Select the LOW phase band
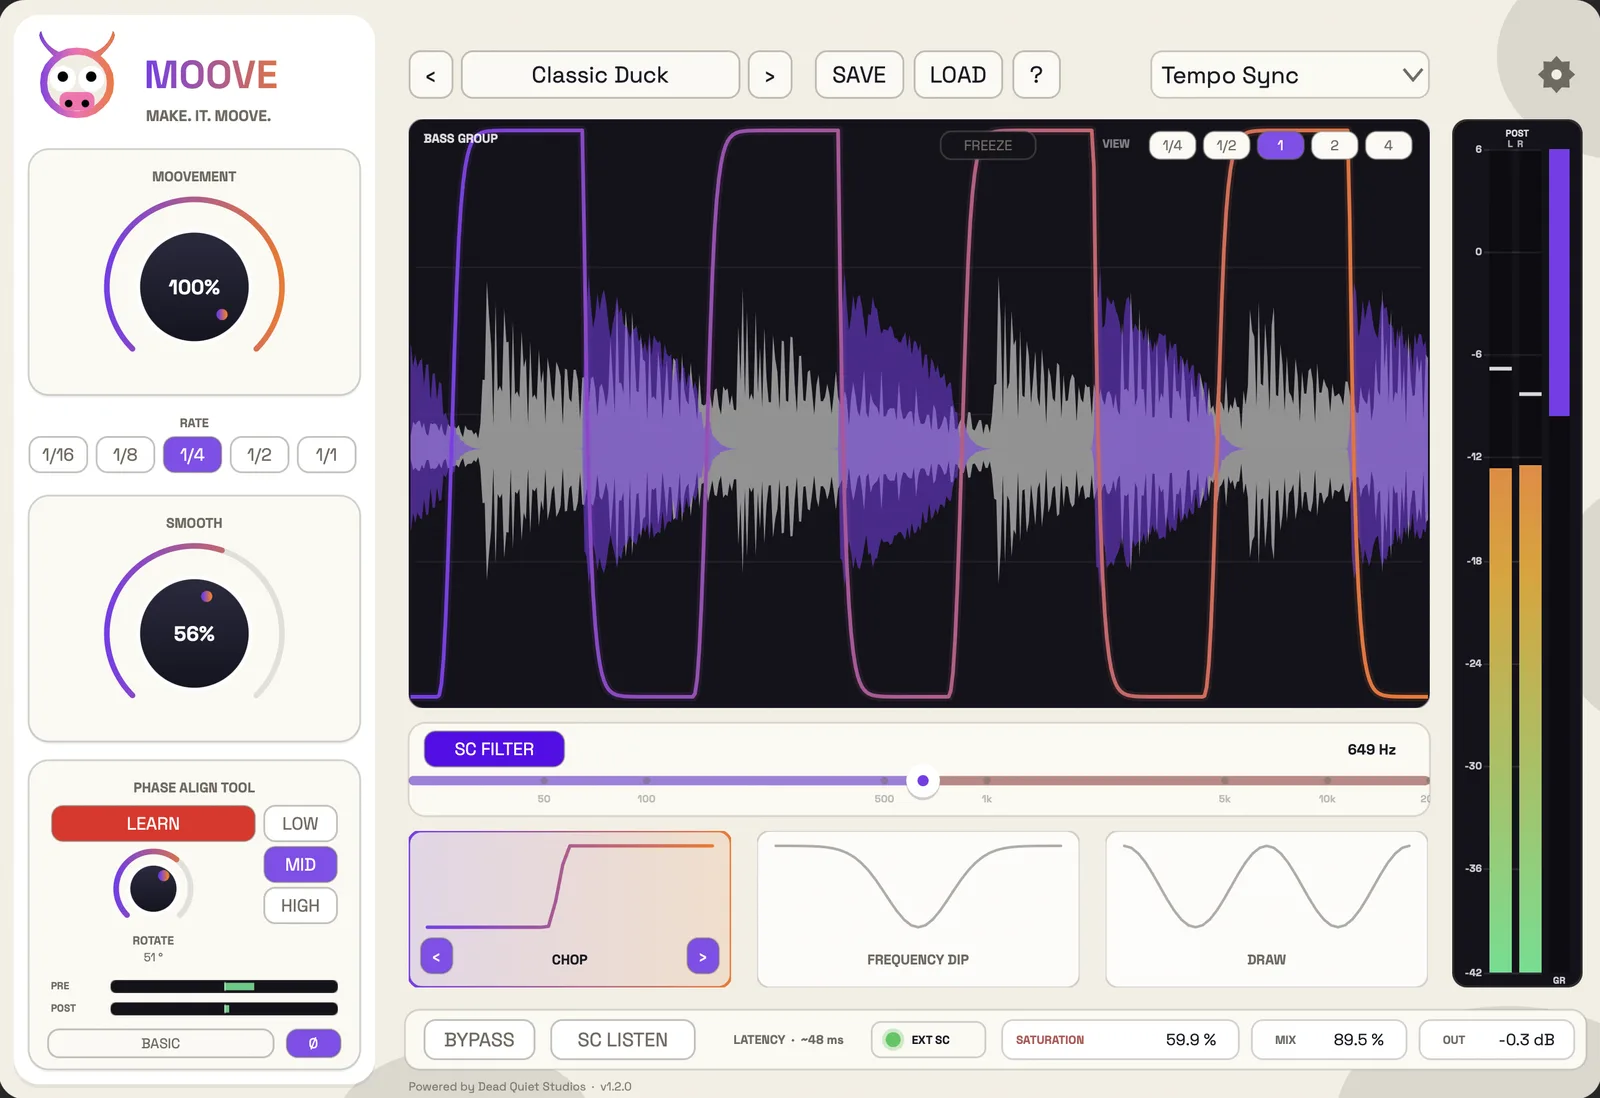This screenshot has width=1600, height=1098. coord(300,824)
